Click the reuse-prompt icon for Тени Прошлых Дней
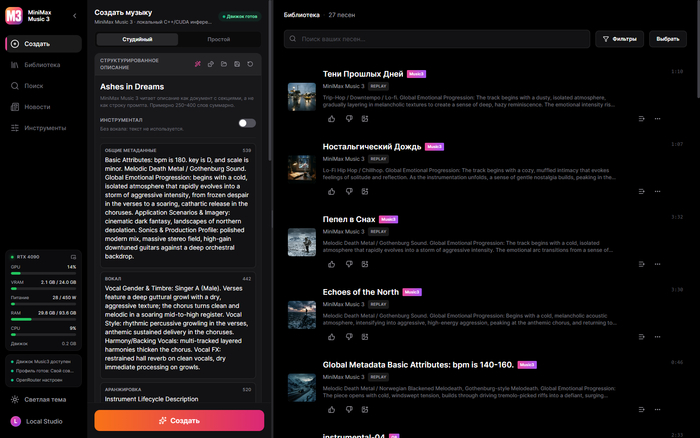700x438 pixels. (365, 119)
